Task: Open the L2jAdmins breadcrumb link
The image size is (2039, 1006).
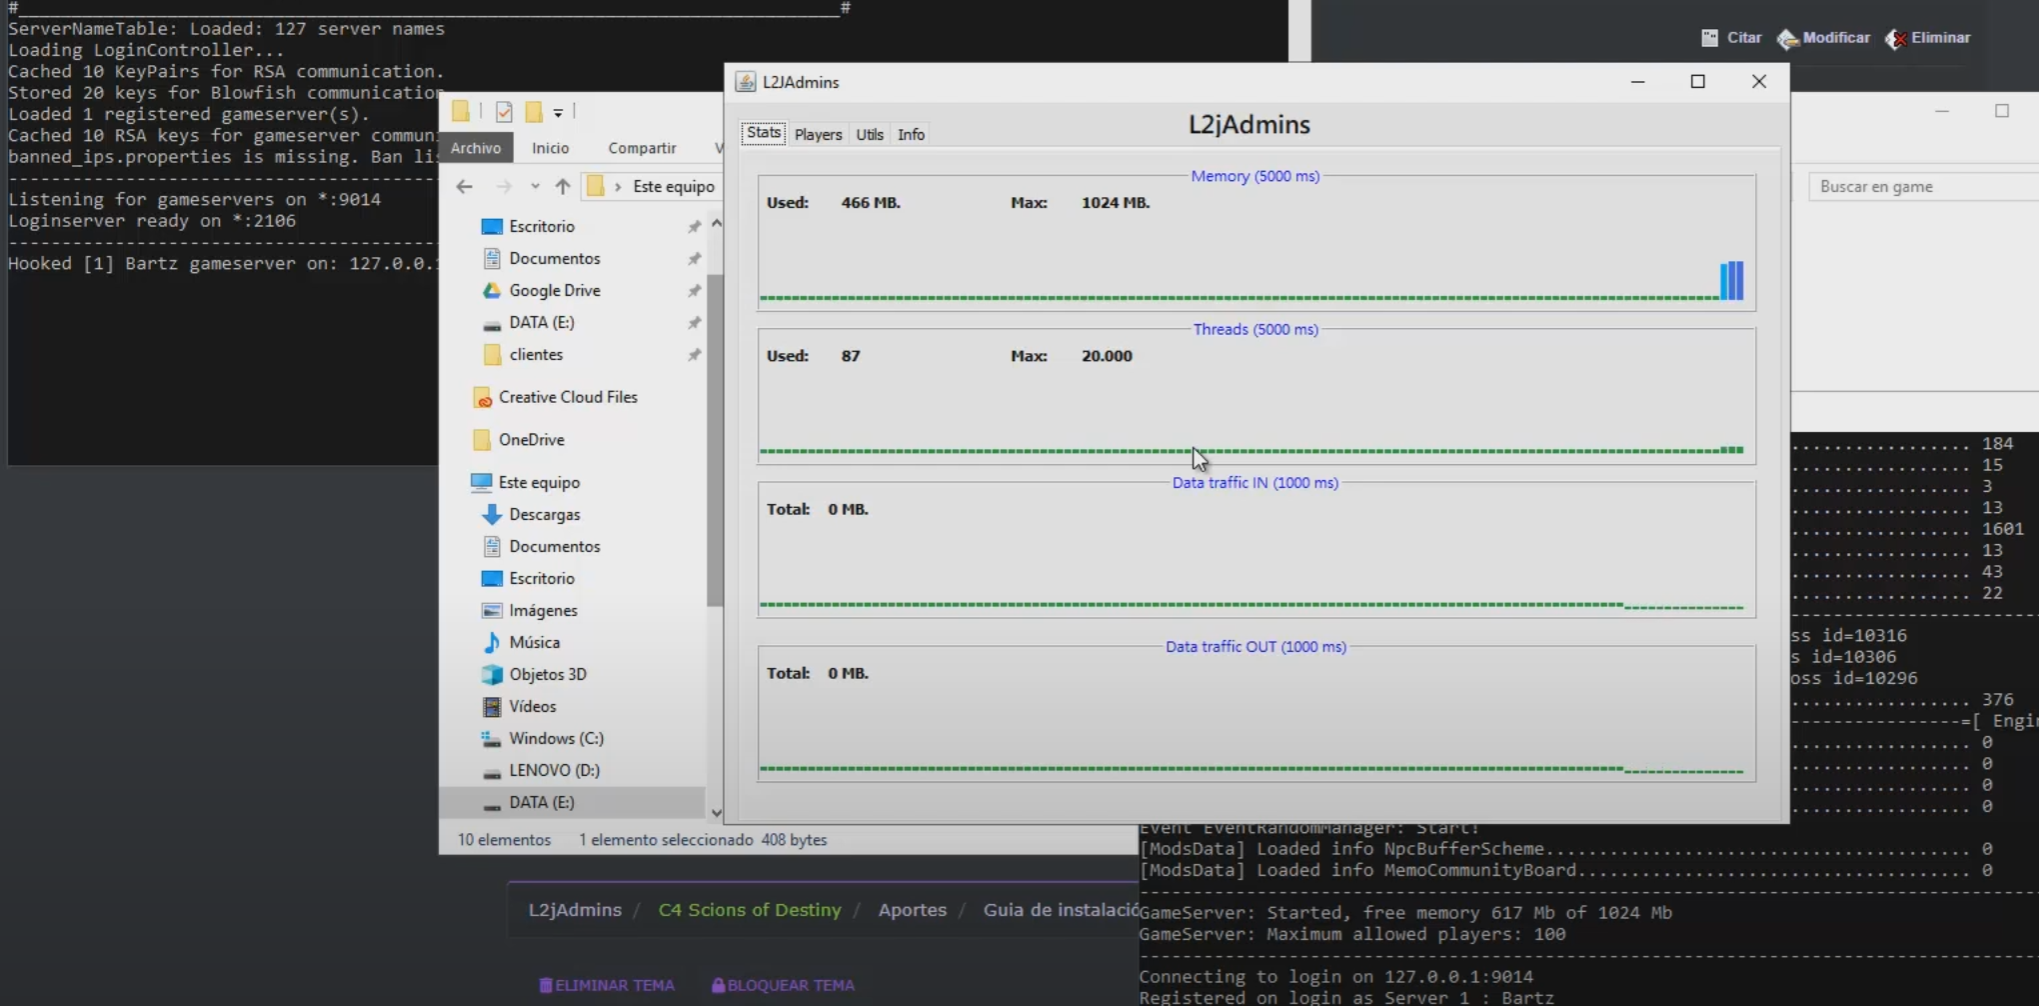Action: tap(575, 910)
